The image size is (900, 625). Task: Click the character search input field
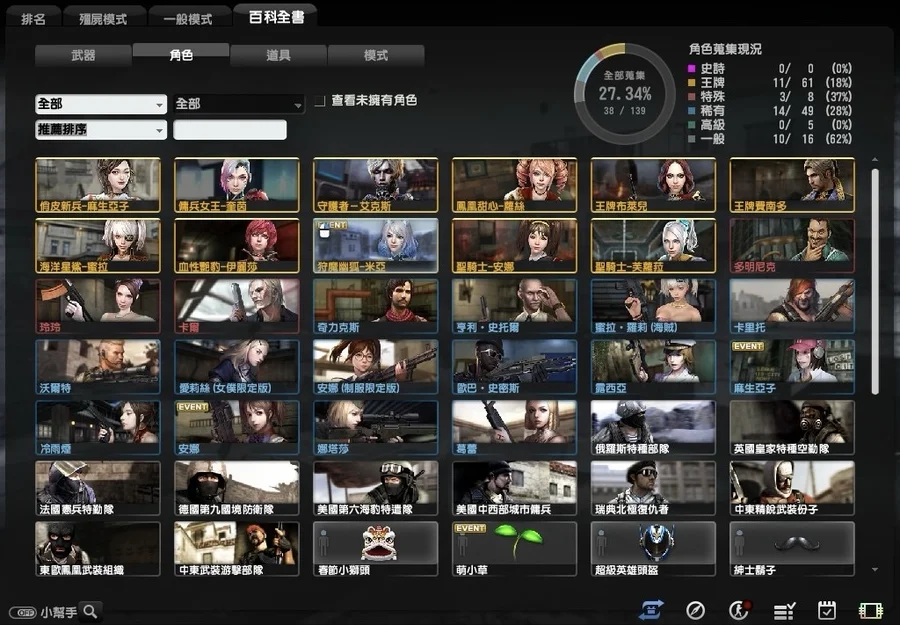pyautogui.click(x=230, y=130)
